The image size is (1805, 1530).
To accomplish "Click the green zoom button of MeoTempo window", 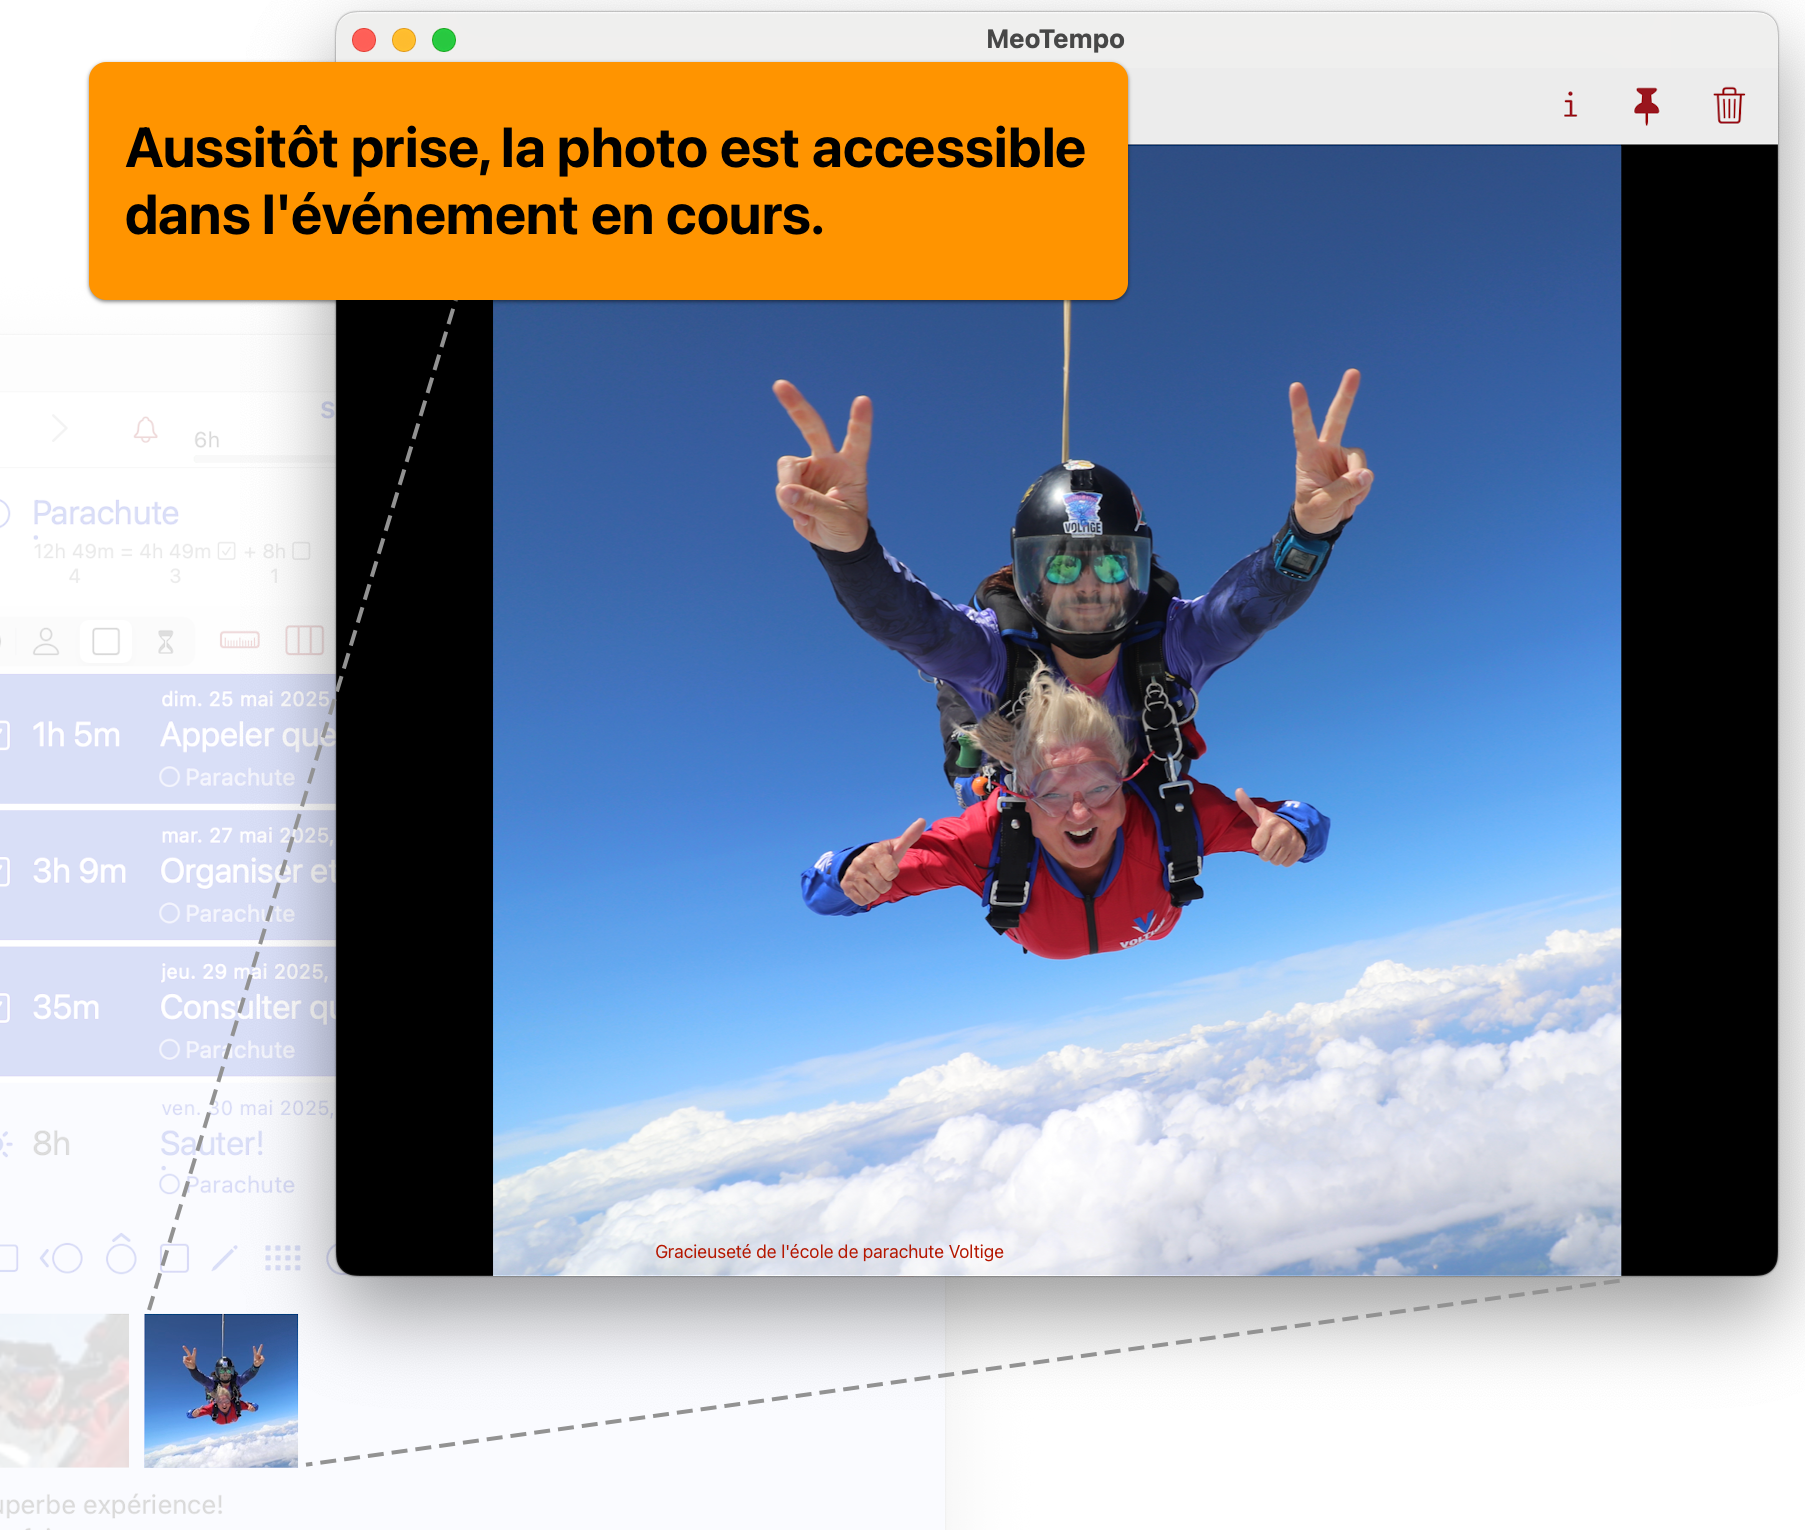I will [x=444, y=40].
